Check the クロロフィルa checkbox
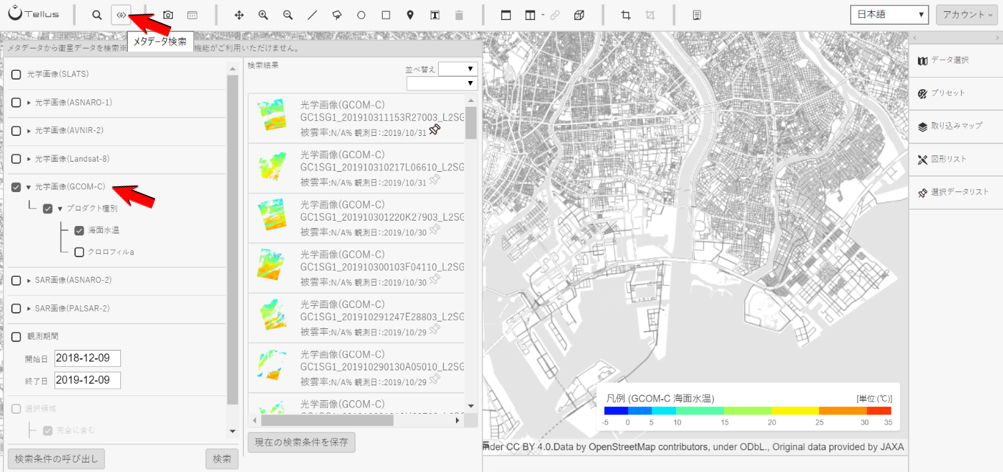 [x=79, y=252]
